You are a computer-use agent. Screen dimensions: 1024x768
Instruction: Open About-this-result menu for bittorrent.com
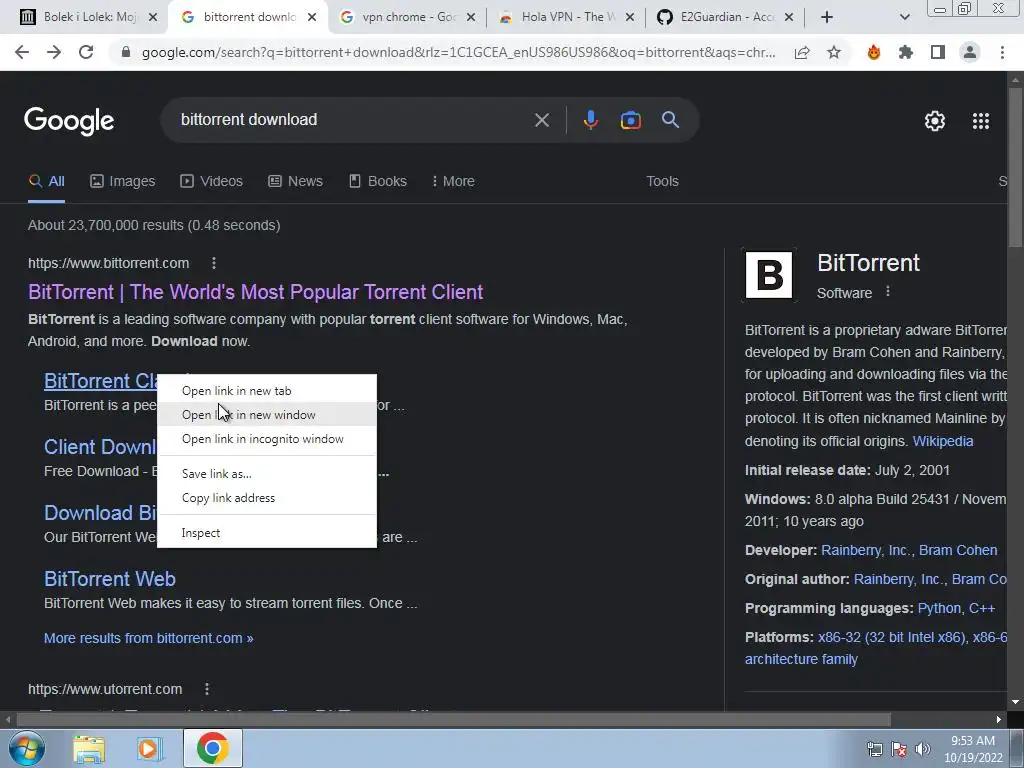214,263
